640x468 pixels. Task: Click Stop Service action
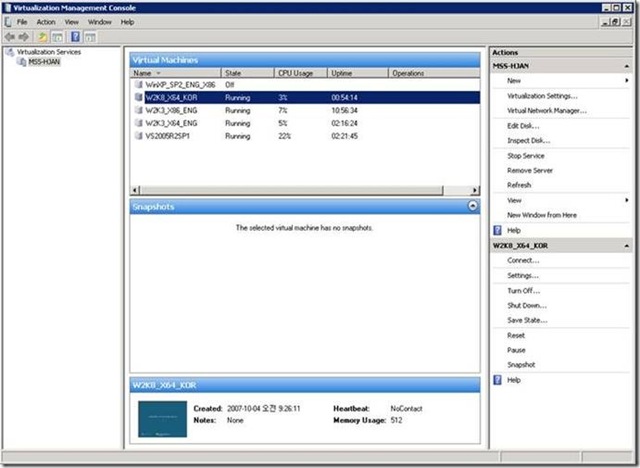(x=526, y=156)
